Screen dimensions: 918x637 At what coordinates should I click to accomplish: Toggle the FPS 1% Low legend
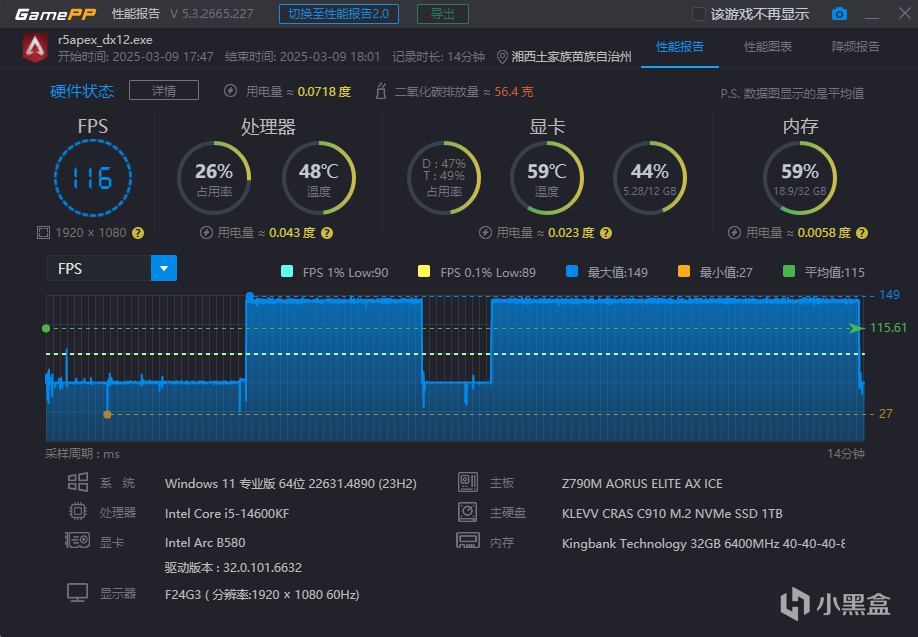pyautogui.click(x=334, y=272)
